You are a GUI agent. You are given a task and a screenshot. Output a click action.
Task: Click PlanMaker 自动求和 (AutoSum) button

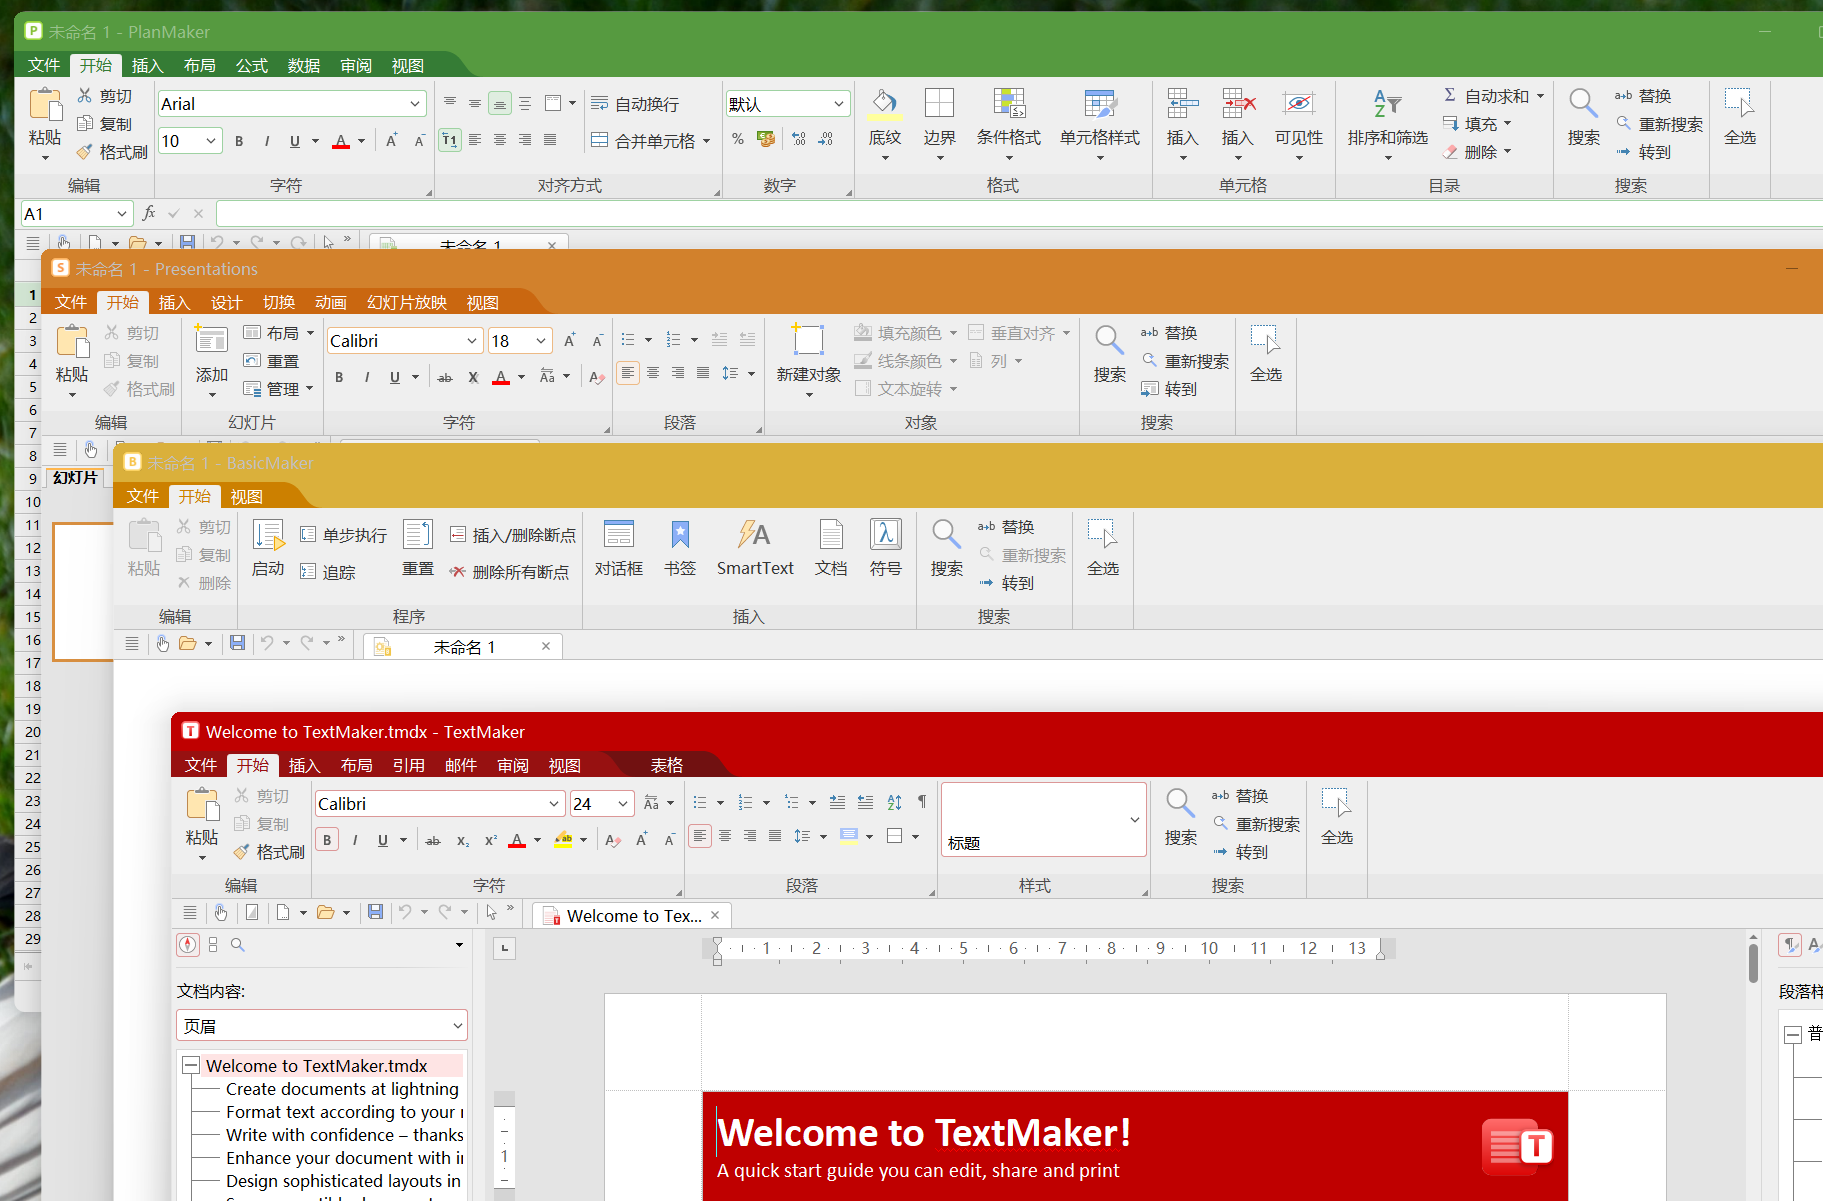pyautogui.click(x=1494, y=96)
